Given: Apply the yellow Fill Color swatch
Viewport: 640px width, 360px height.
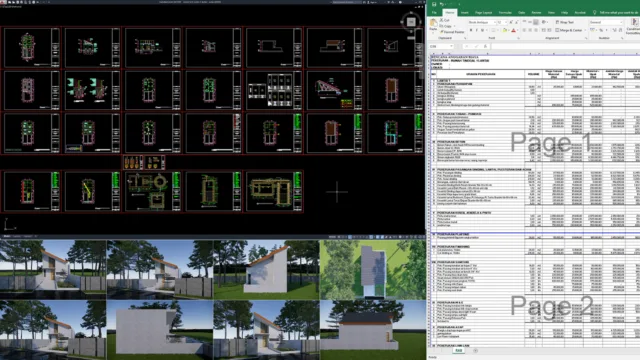Looking at the screenshot, I should [504, 30].
